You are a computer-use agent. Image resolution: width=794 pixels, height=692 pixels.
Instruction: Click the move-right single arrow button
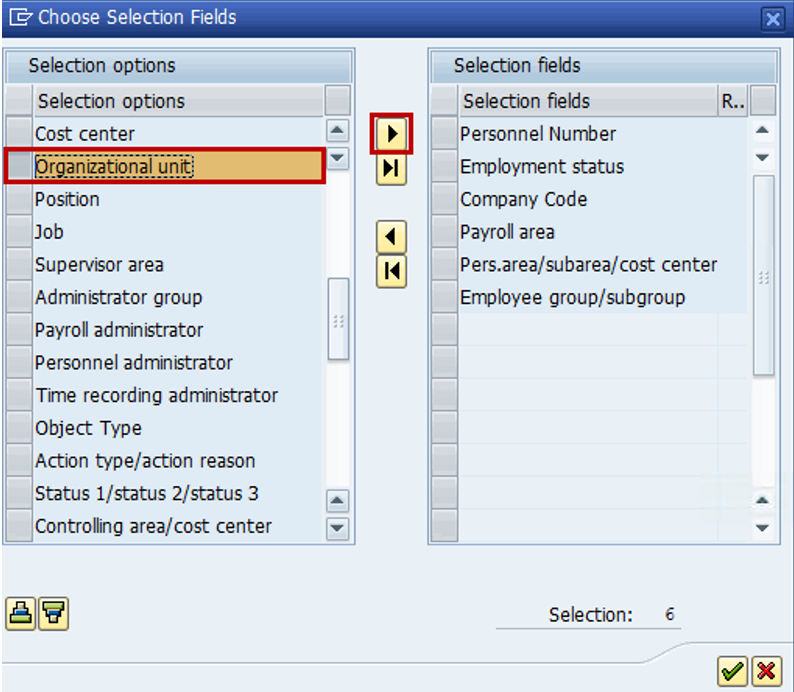[x=391, y=133]
